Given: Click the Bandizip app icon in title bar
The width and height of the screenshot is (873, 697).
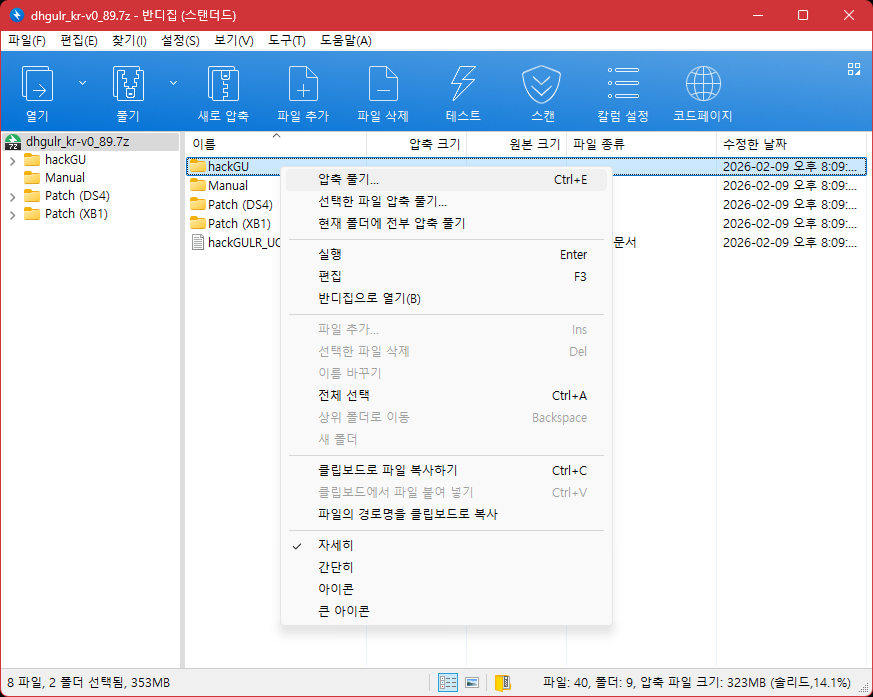Looking at the screenshot, I should click(x=17, y=15).
